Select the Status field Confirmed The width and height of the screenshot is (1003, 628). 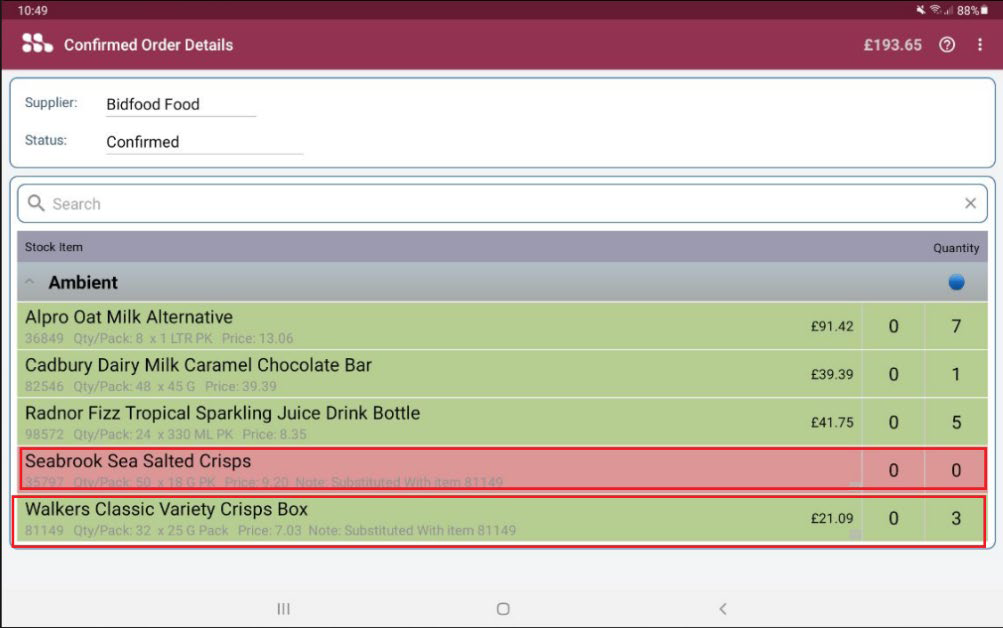(x=203, y=142)
